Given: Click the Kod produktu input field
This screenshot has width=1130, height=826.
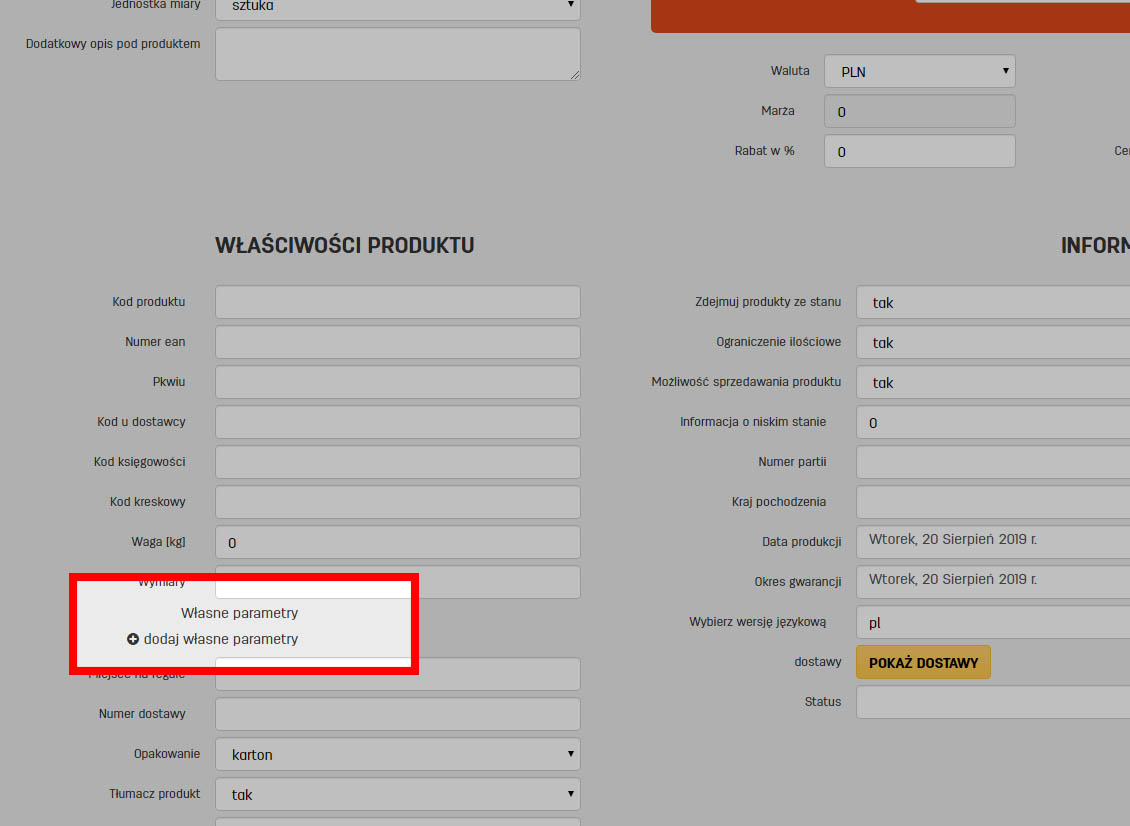Looking at the screenshot, I should [x=397, y=302].
